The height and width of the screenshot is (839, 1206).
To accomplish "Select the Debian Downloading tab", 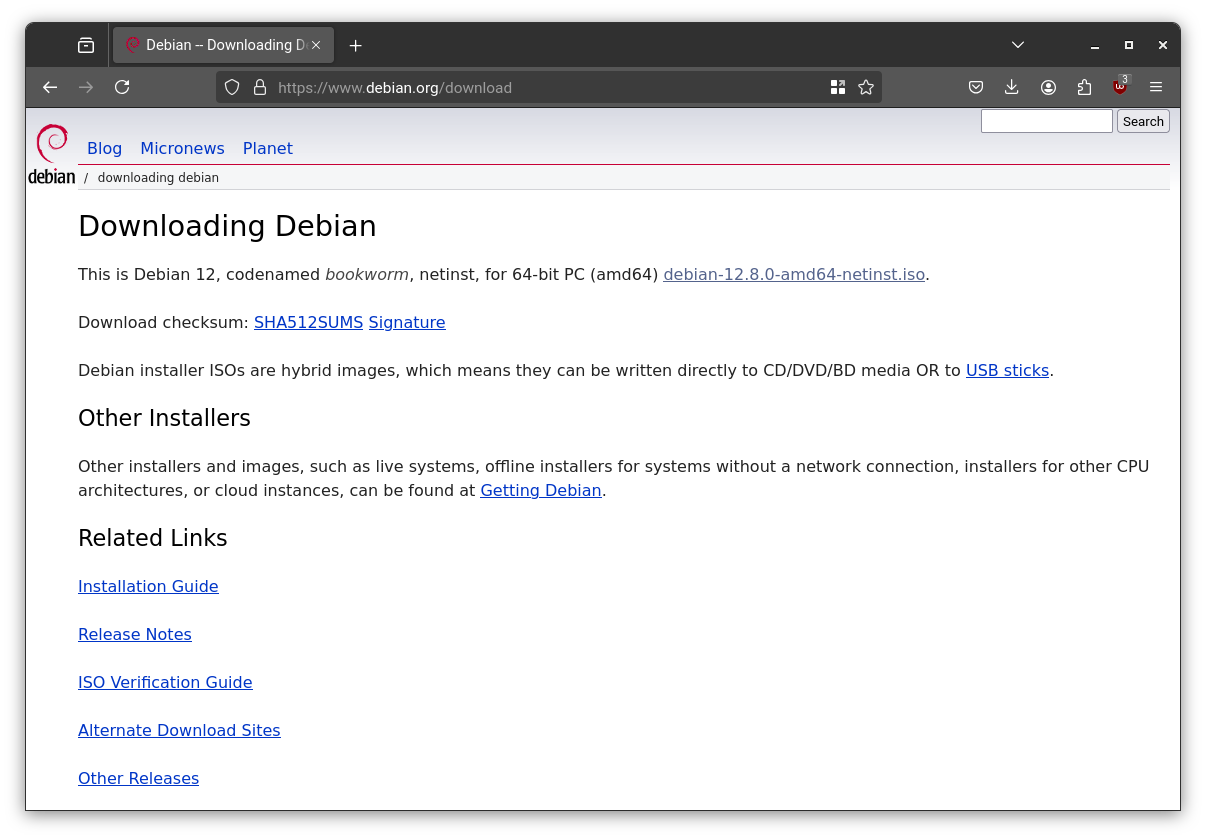I will tap(220, 45).
